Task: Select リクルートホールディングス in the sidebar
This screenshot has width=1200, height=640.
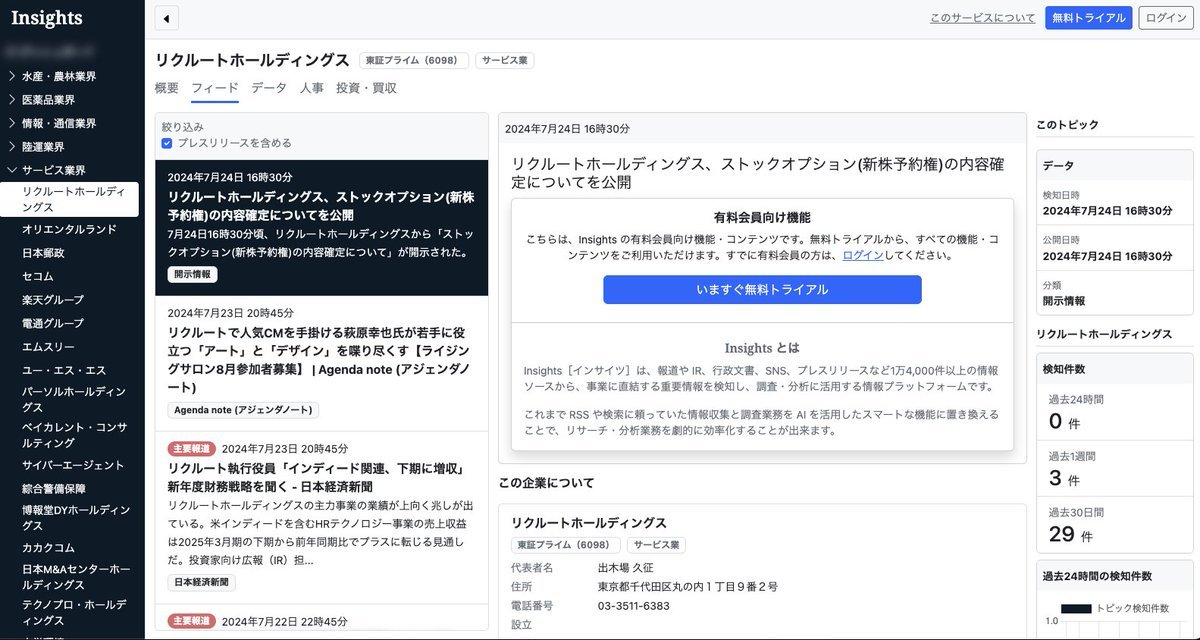Action: 69,199
